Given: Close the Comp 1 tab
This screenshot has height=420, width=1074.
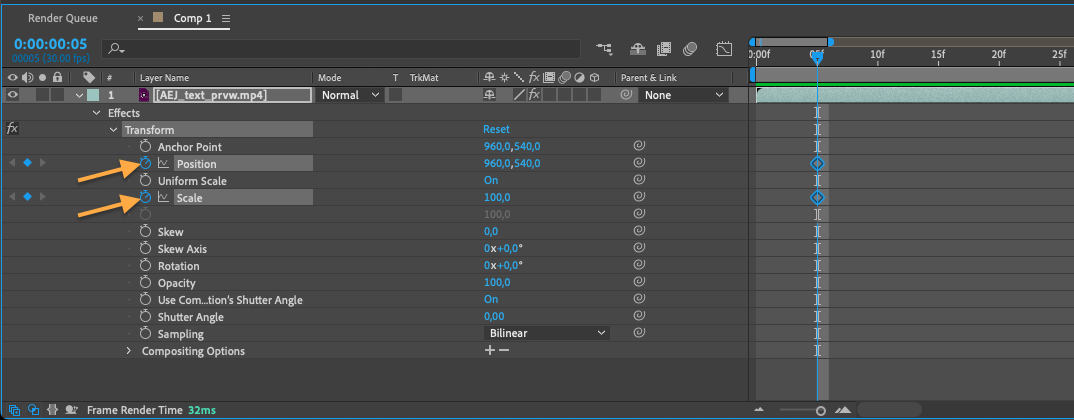Looking at the screenshot, I should [140, 18].
